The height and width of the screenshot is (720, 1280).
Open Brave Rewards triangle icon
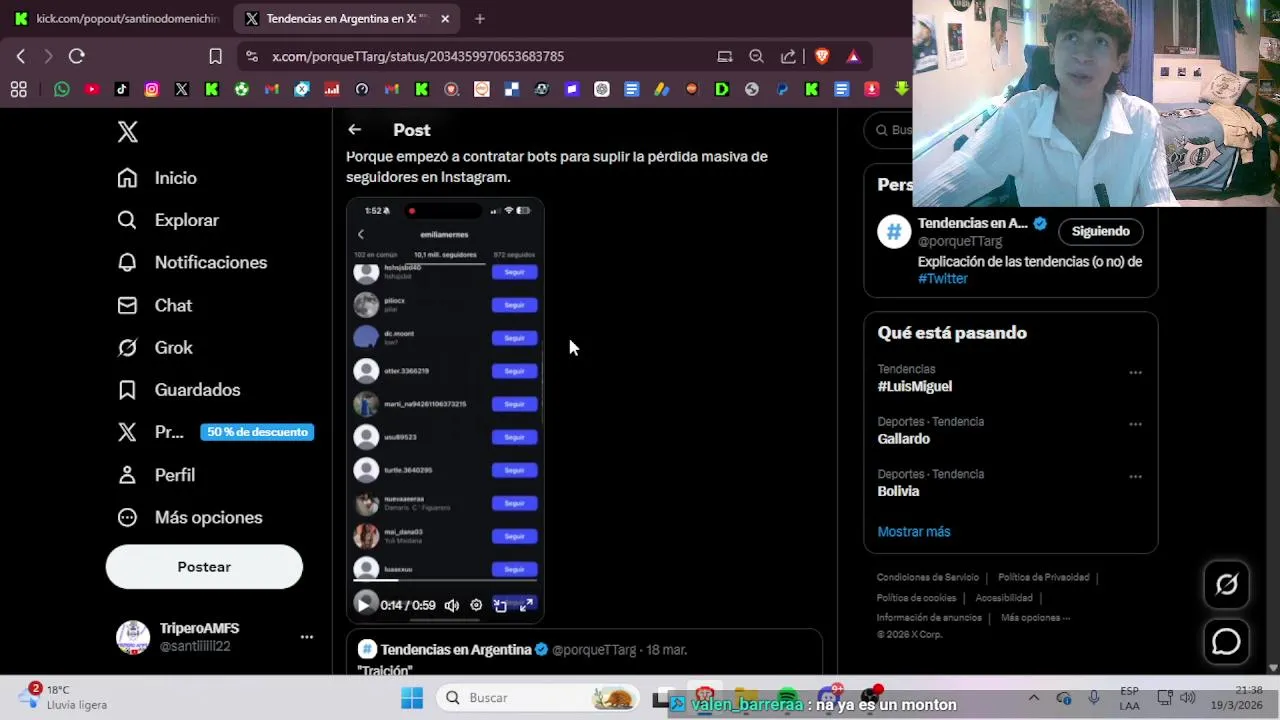click(x=853, y=57)
